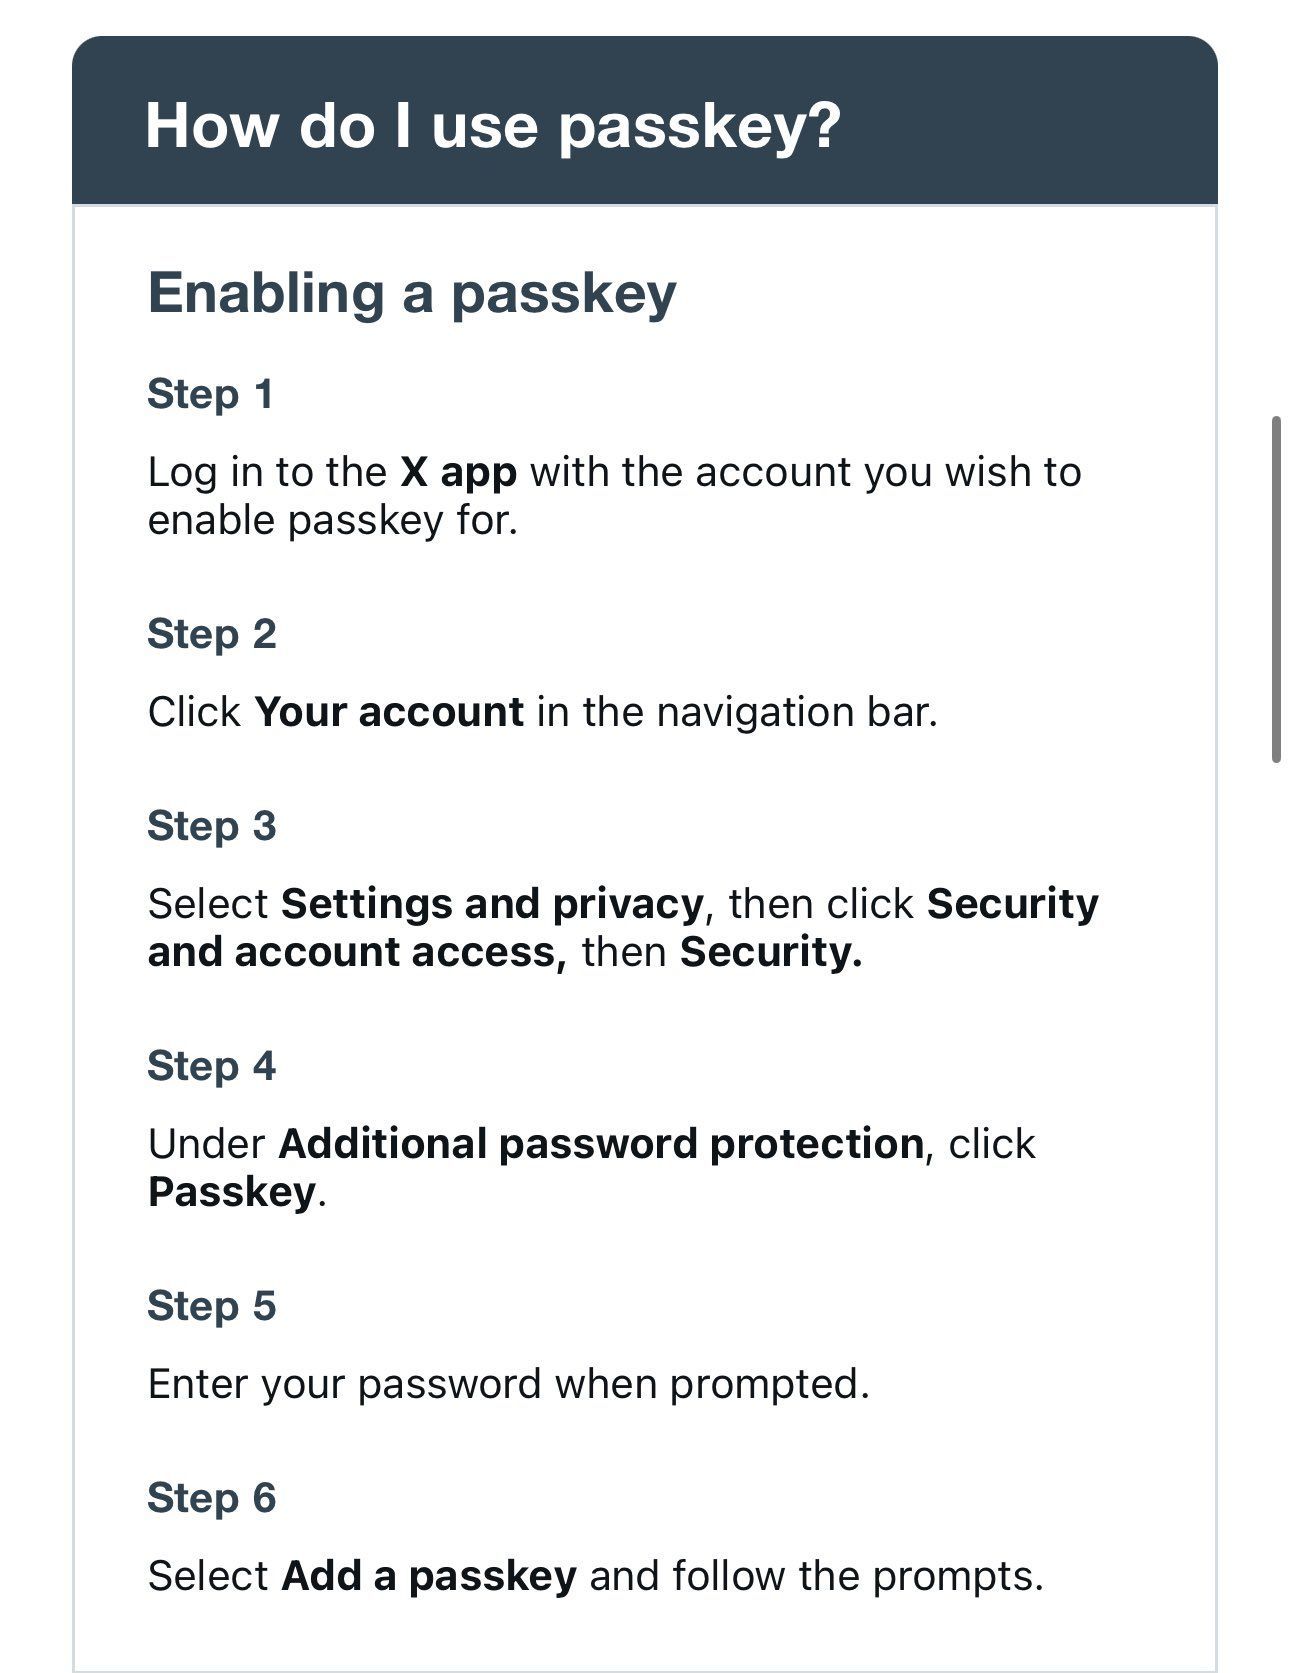1290x1673 pixels.
Task: Click the bold 'Passkey' word in Step 4
Action: click(x=232, y=1192)
